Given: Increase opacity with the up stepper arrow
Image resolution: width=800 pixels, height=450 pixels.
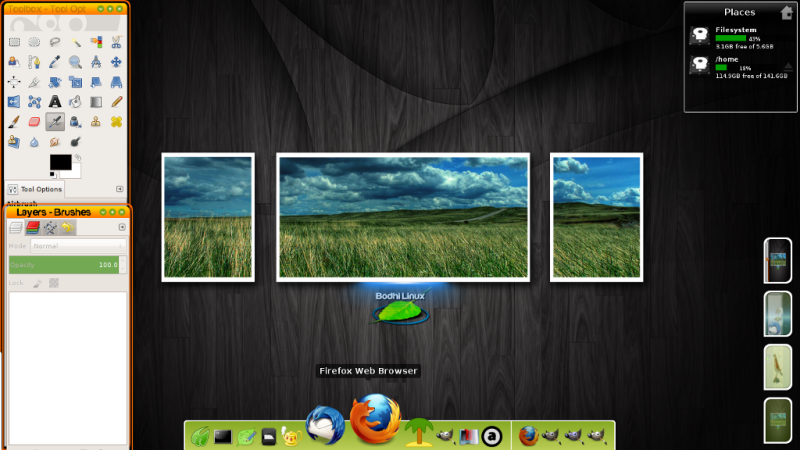Looking at the screenshot, I should pyautogui.click(x=123, y=261).
